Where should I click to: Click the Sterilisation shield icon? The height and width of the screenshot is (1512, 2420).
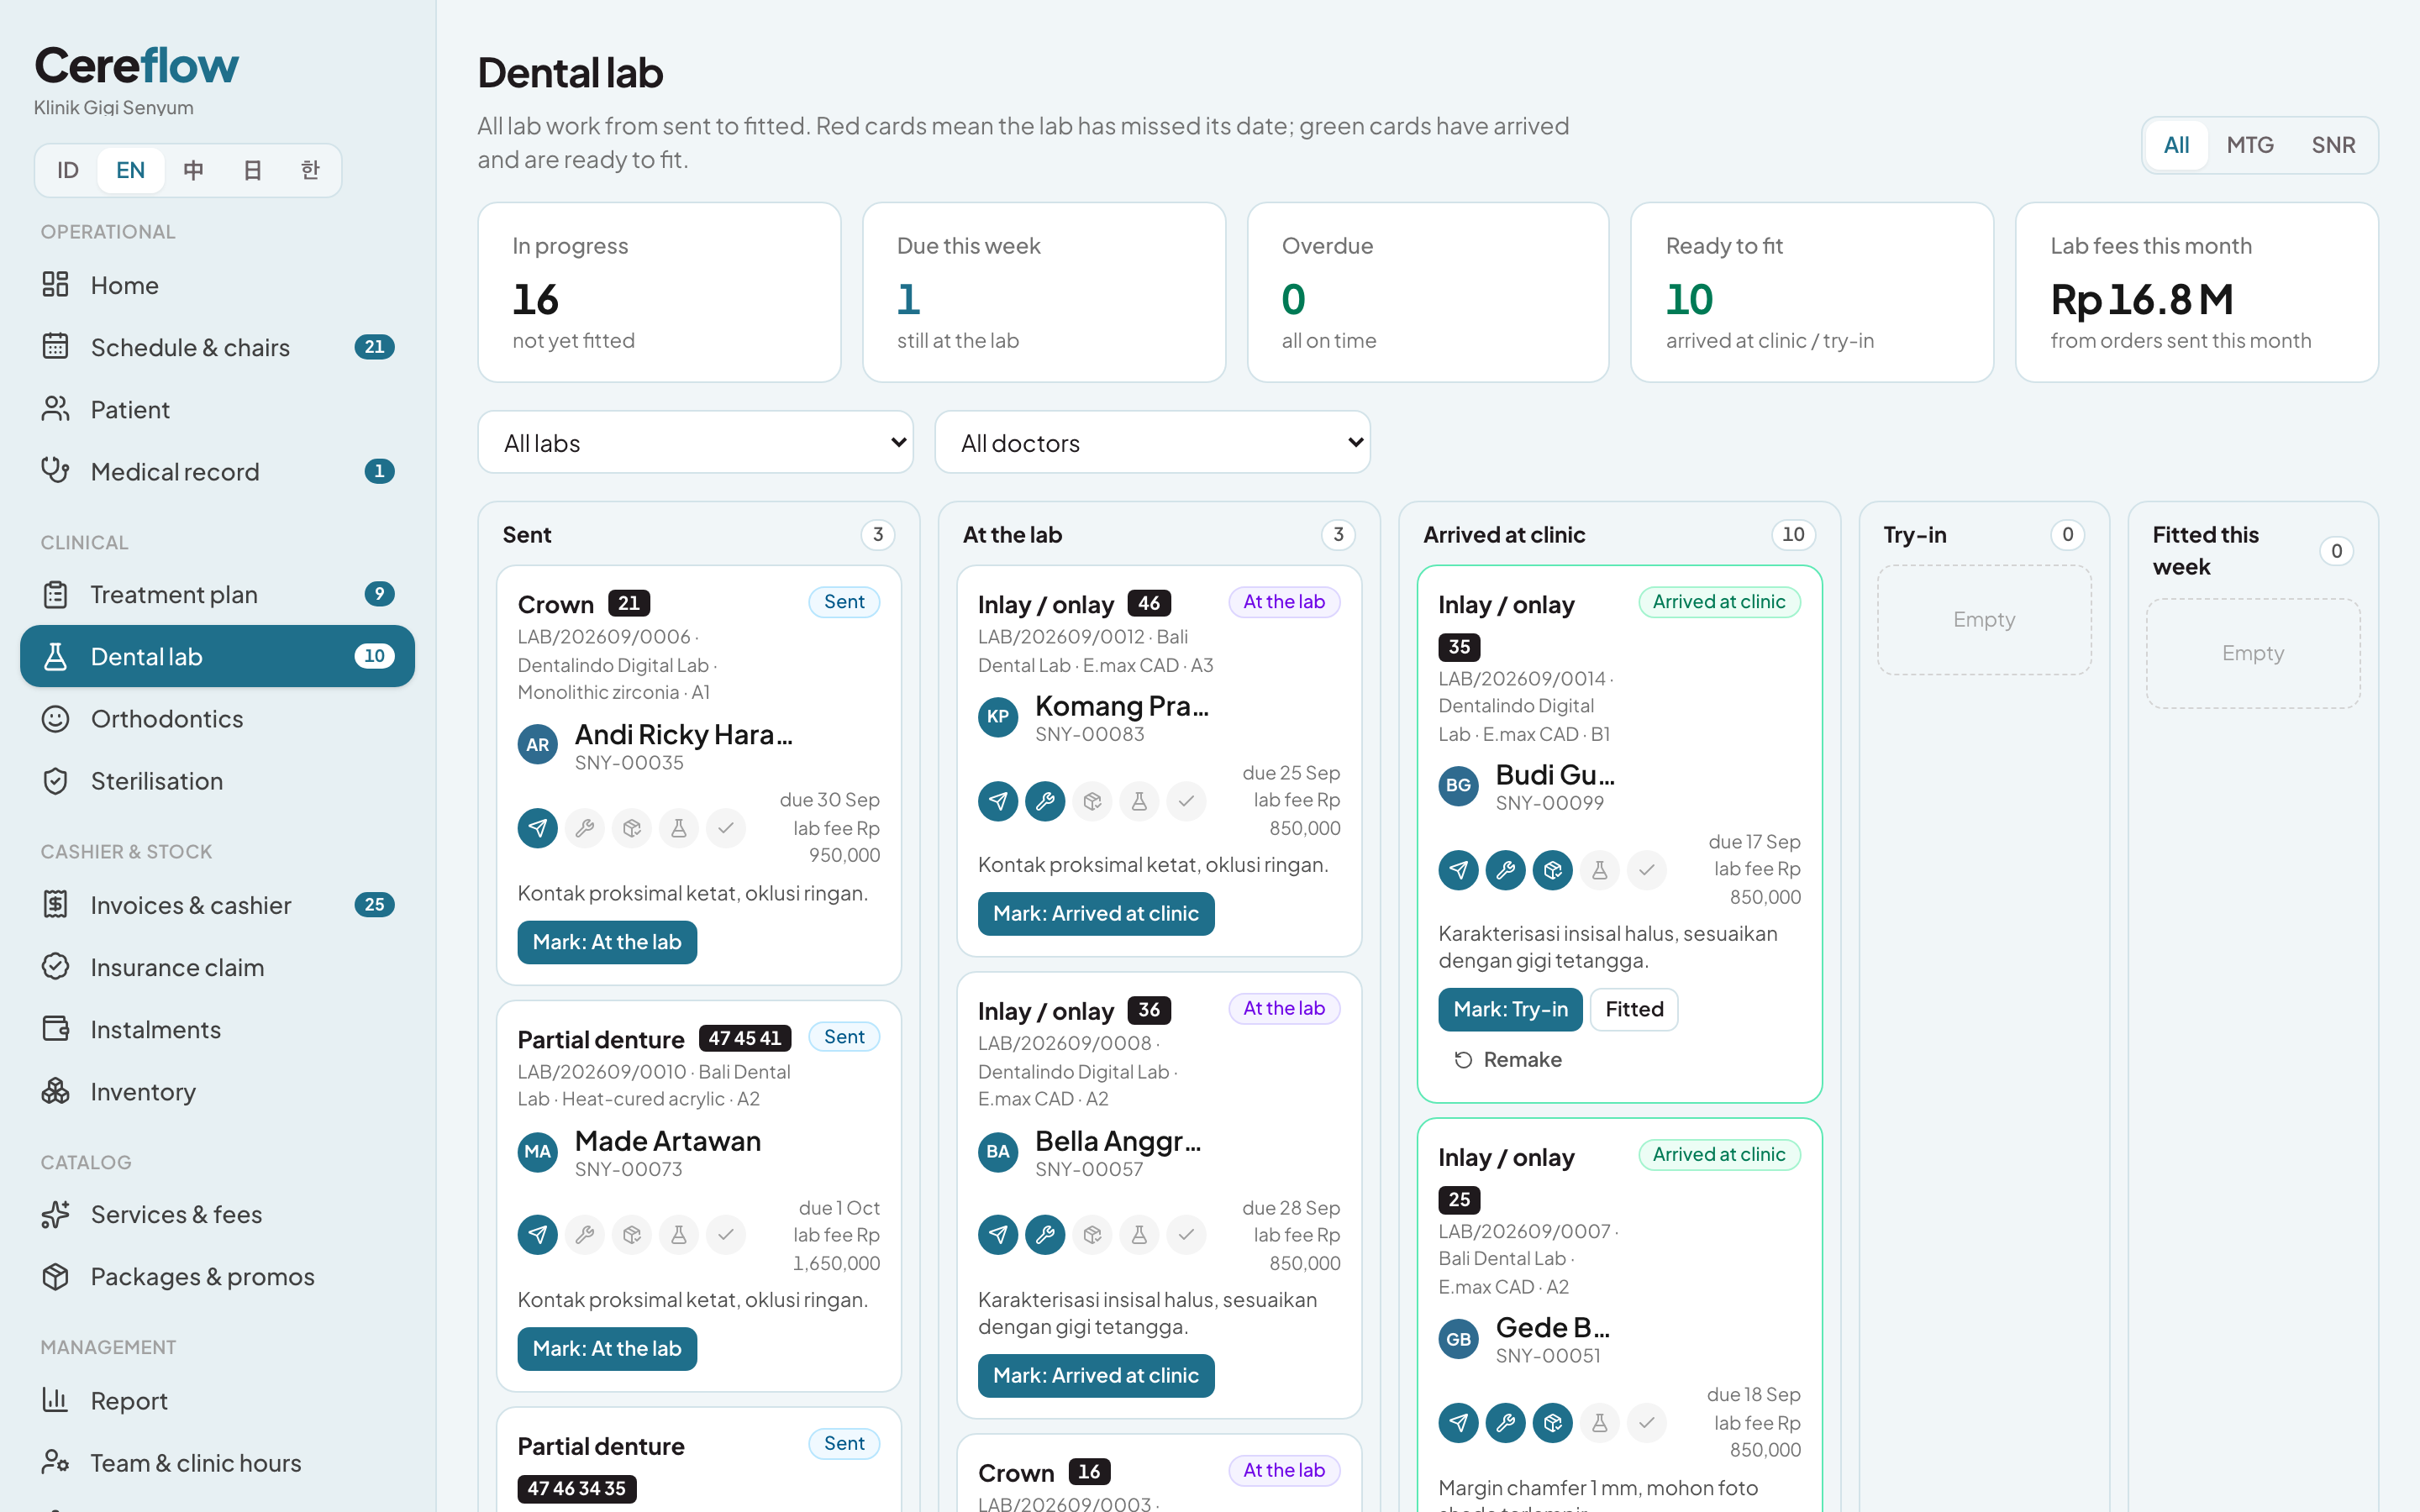point(55,781)
